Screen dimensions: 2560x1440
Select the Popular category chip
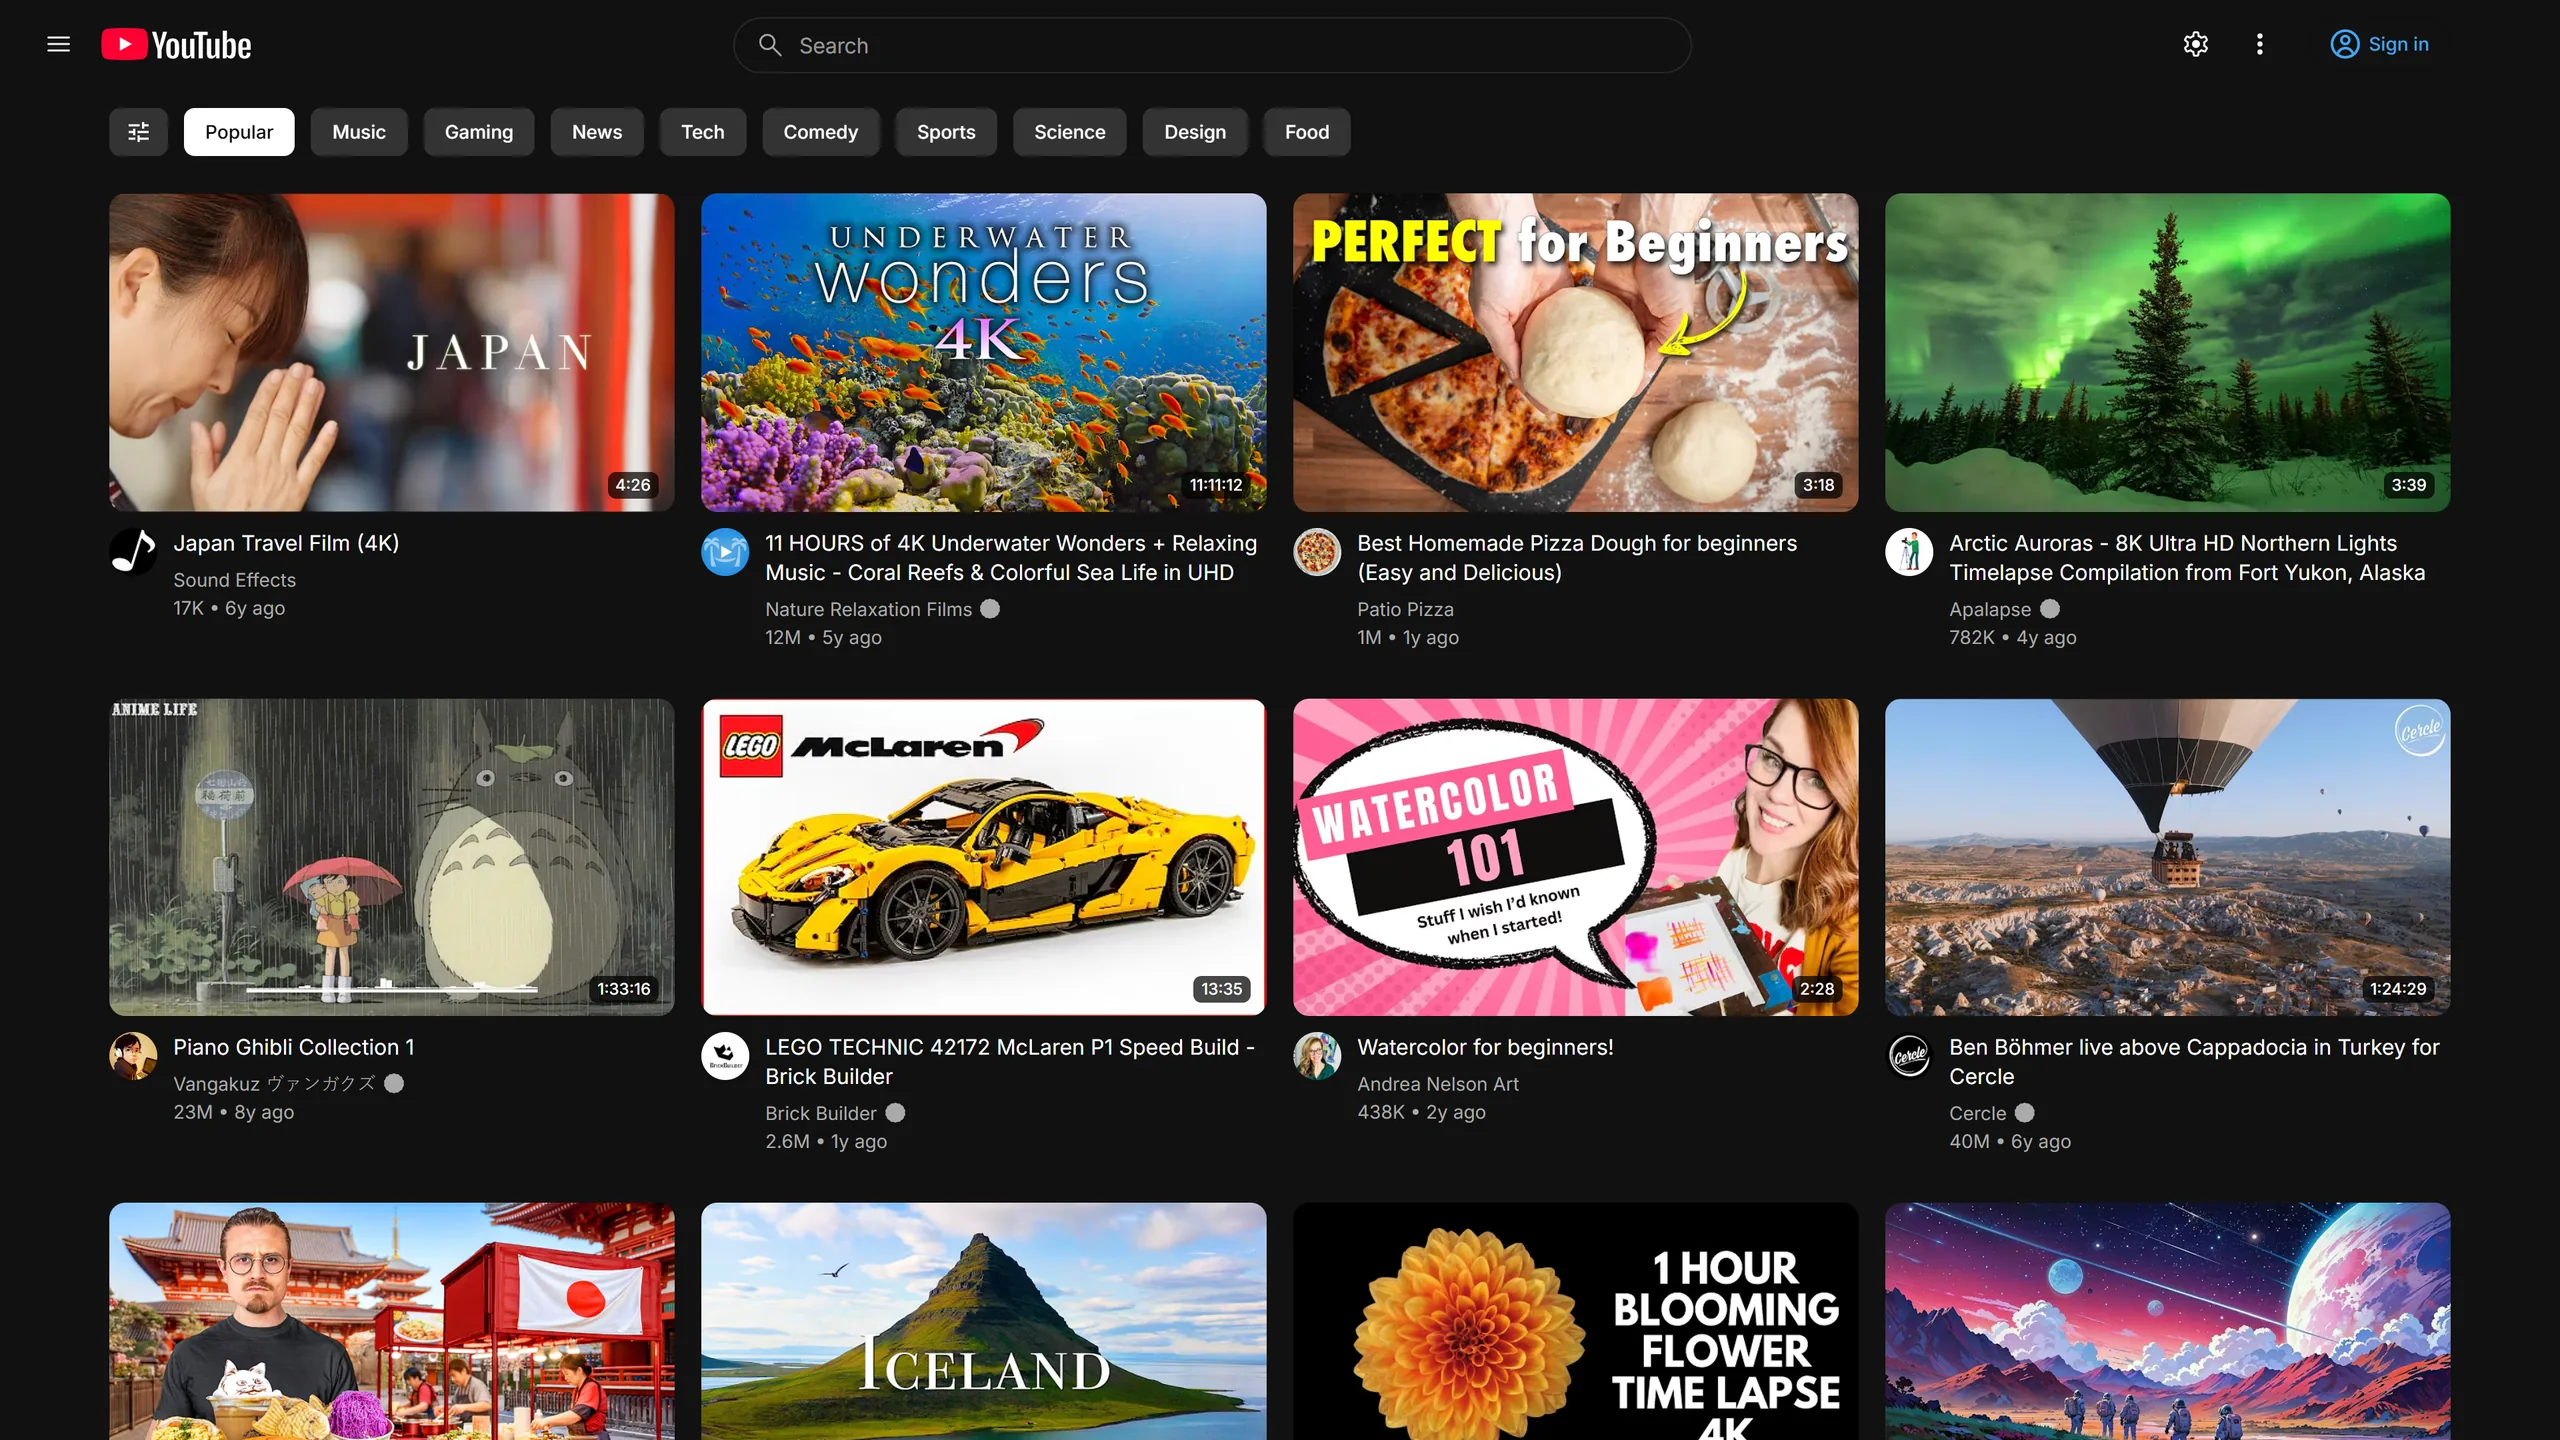[239, 132]
